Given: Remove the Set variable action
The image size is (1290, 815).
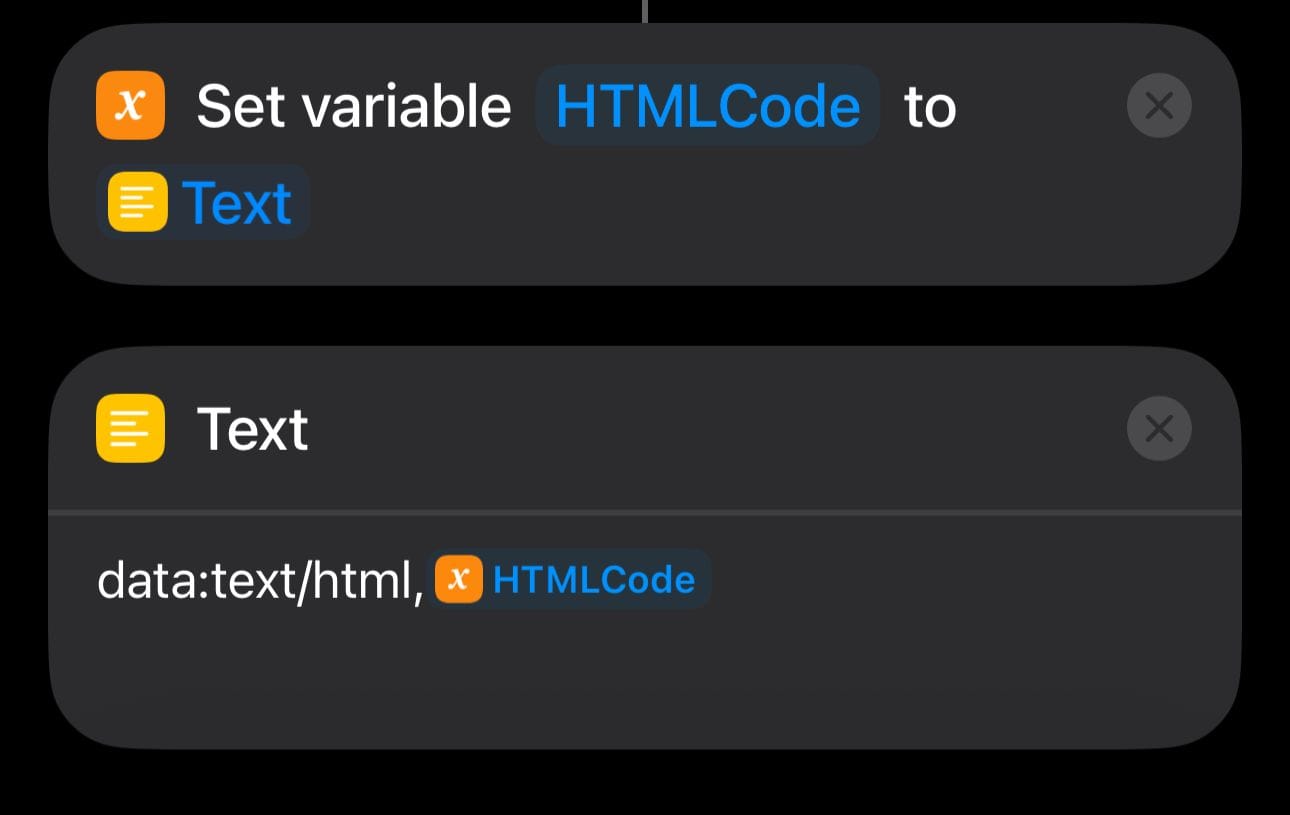Looking at the screenshot, I should [x=1158, y=105].
